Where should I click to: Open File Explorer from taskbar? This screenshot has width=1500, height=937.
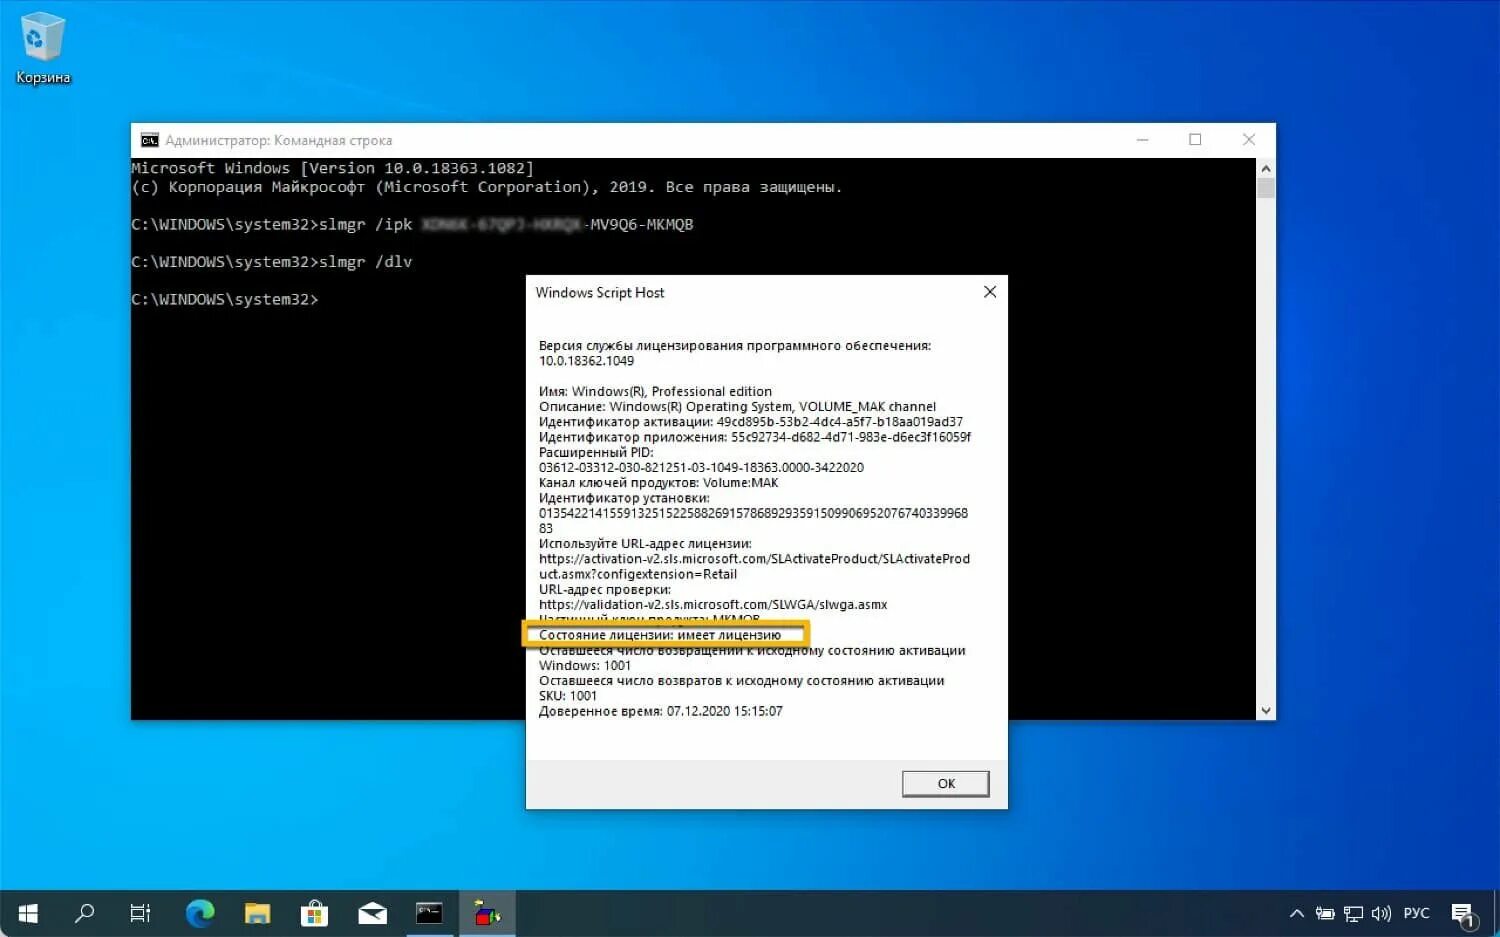click(257, 913)
